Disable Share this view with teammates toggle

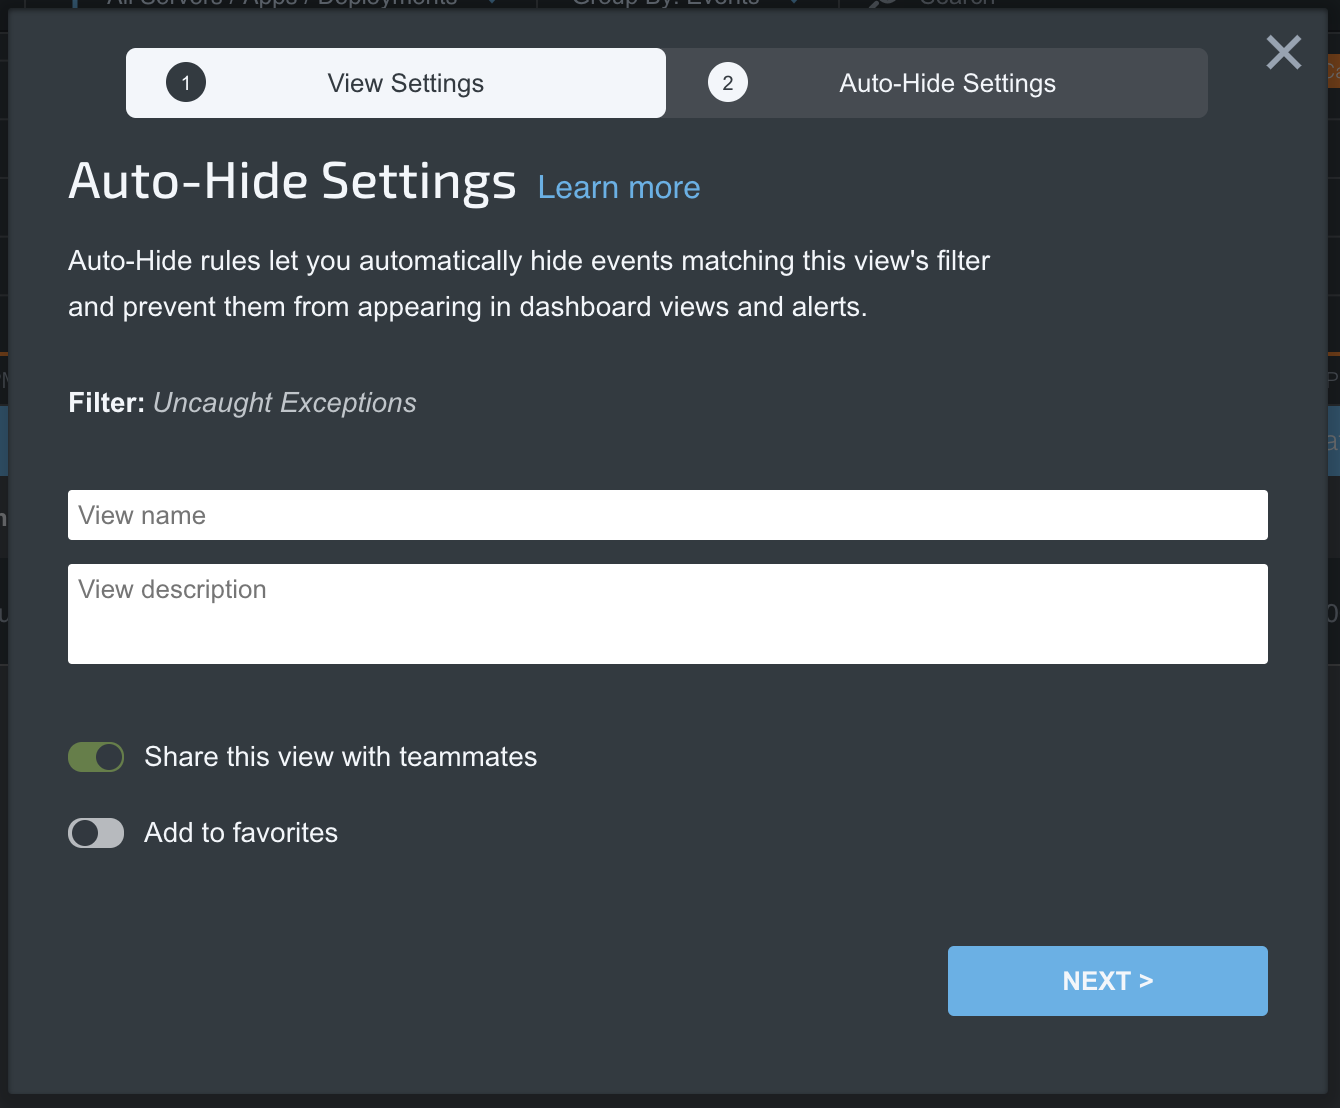click(96, 757)
